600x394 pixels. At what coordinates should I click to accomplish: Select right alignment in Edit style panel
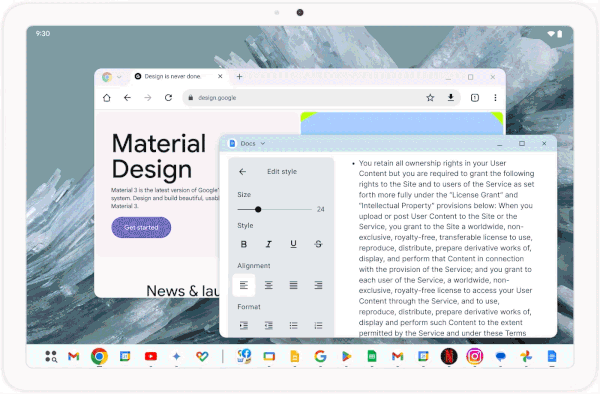coord(318,285)
